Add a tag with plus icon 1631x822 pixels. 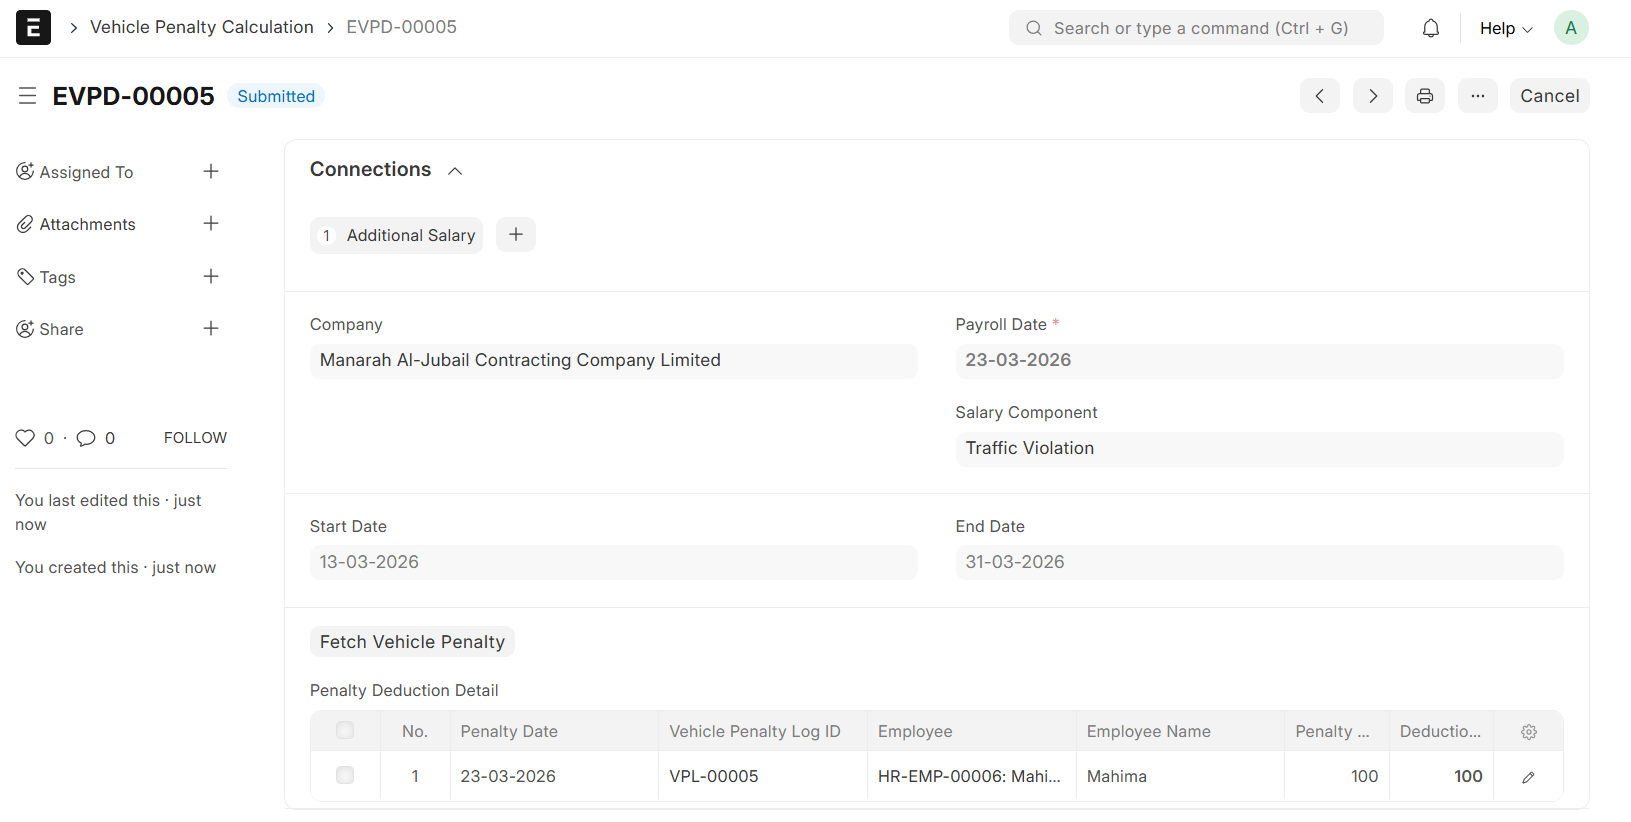pos(211,277)
